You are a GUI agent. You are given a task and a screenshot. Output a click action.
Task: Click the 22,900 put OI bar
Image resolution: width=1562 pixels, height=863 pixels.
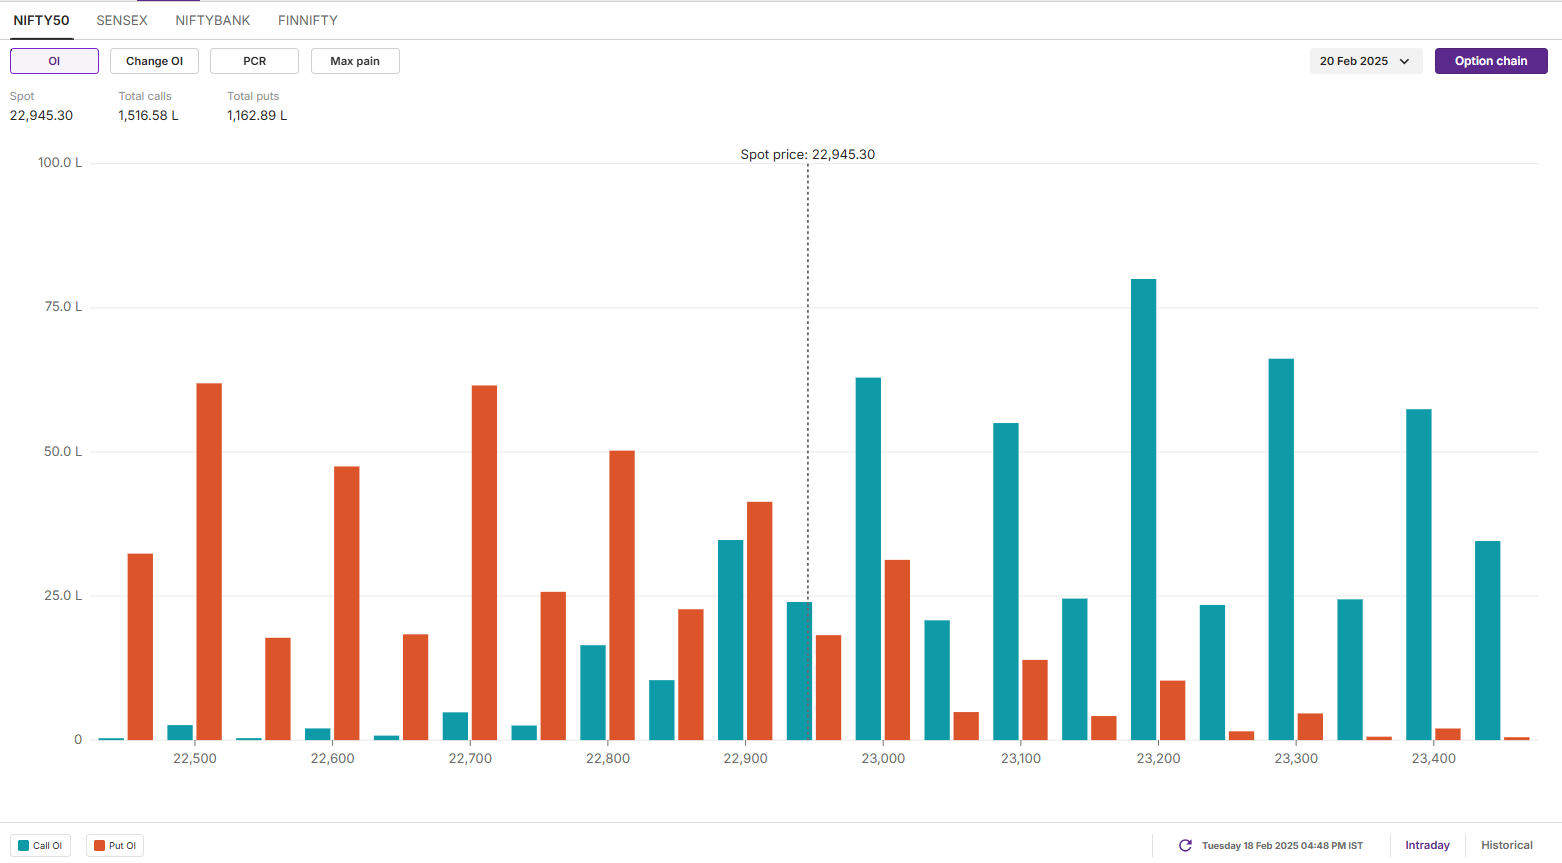click(x=760, y=621)
